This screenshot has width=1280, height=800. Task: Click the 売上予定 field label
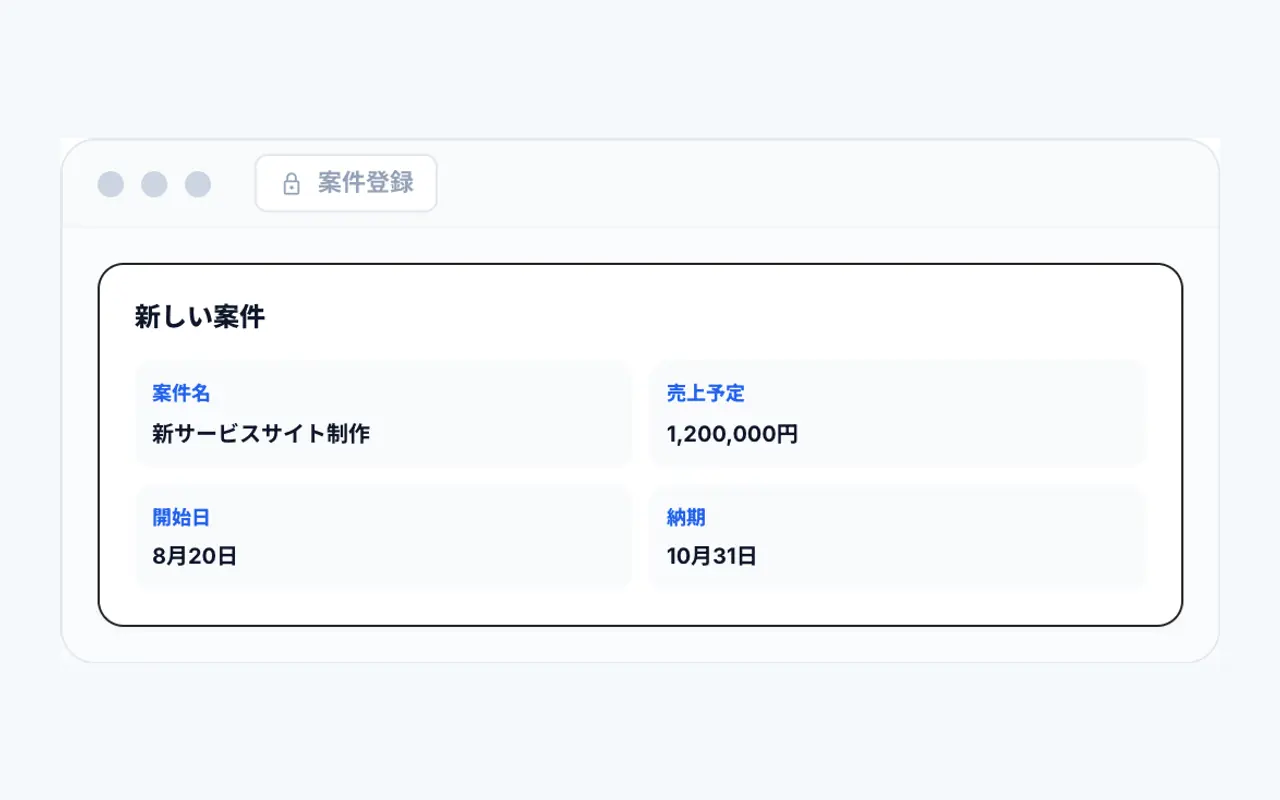(x=706, y=394)
